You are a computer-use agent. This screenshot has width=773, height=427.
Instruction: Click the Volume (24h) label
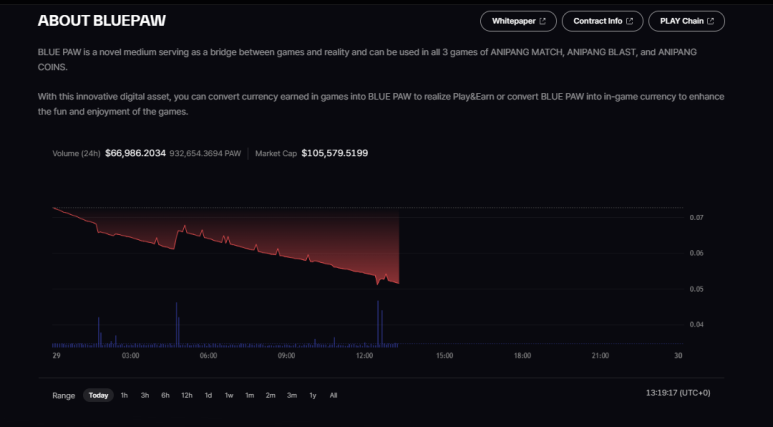[76, 153]
